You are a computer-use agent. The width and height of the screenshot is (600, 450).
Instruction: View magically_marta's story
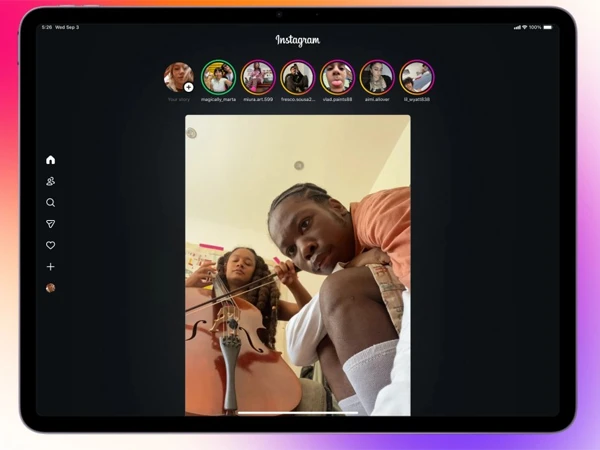coord(219,77)
